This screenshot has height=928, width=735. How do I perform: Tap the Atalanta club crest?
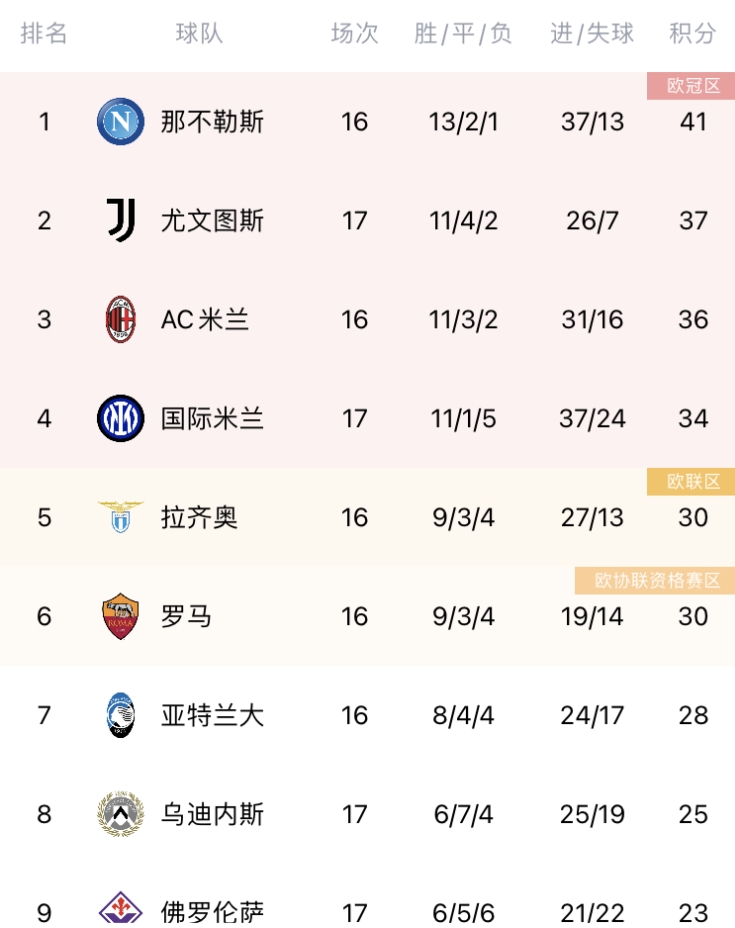[121, 715]
